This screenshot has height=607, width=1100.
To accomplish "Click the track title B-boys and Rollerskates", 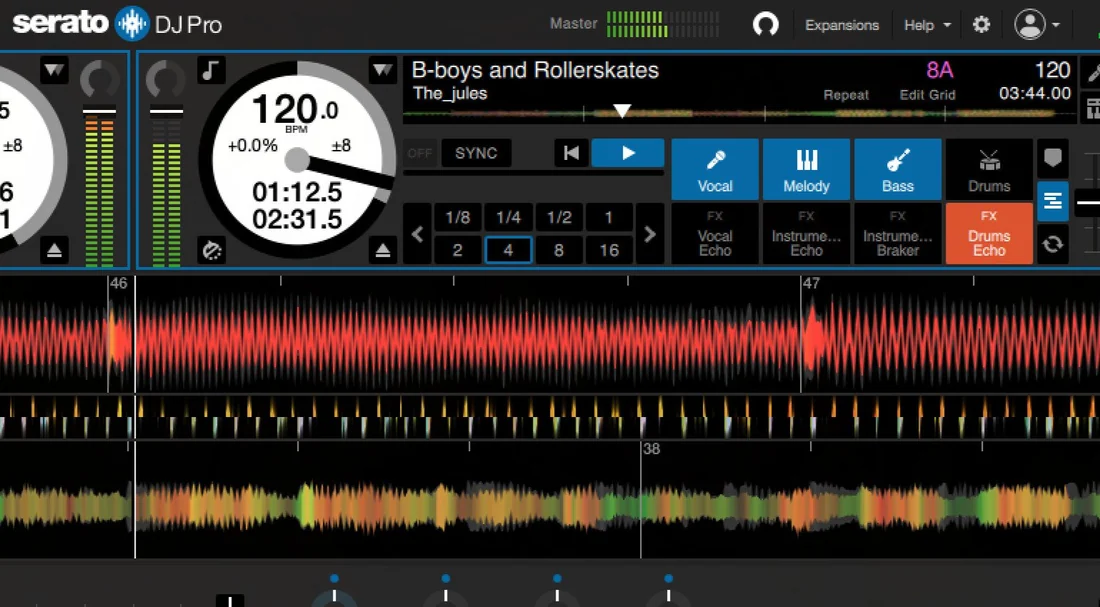I will 535,70.
